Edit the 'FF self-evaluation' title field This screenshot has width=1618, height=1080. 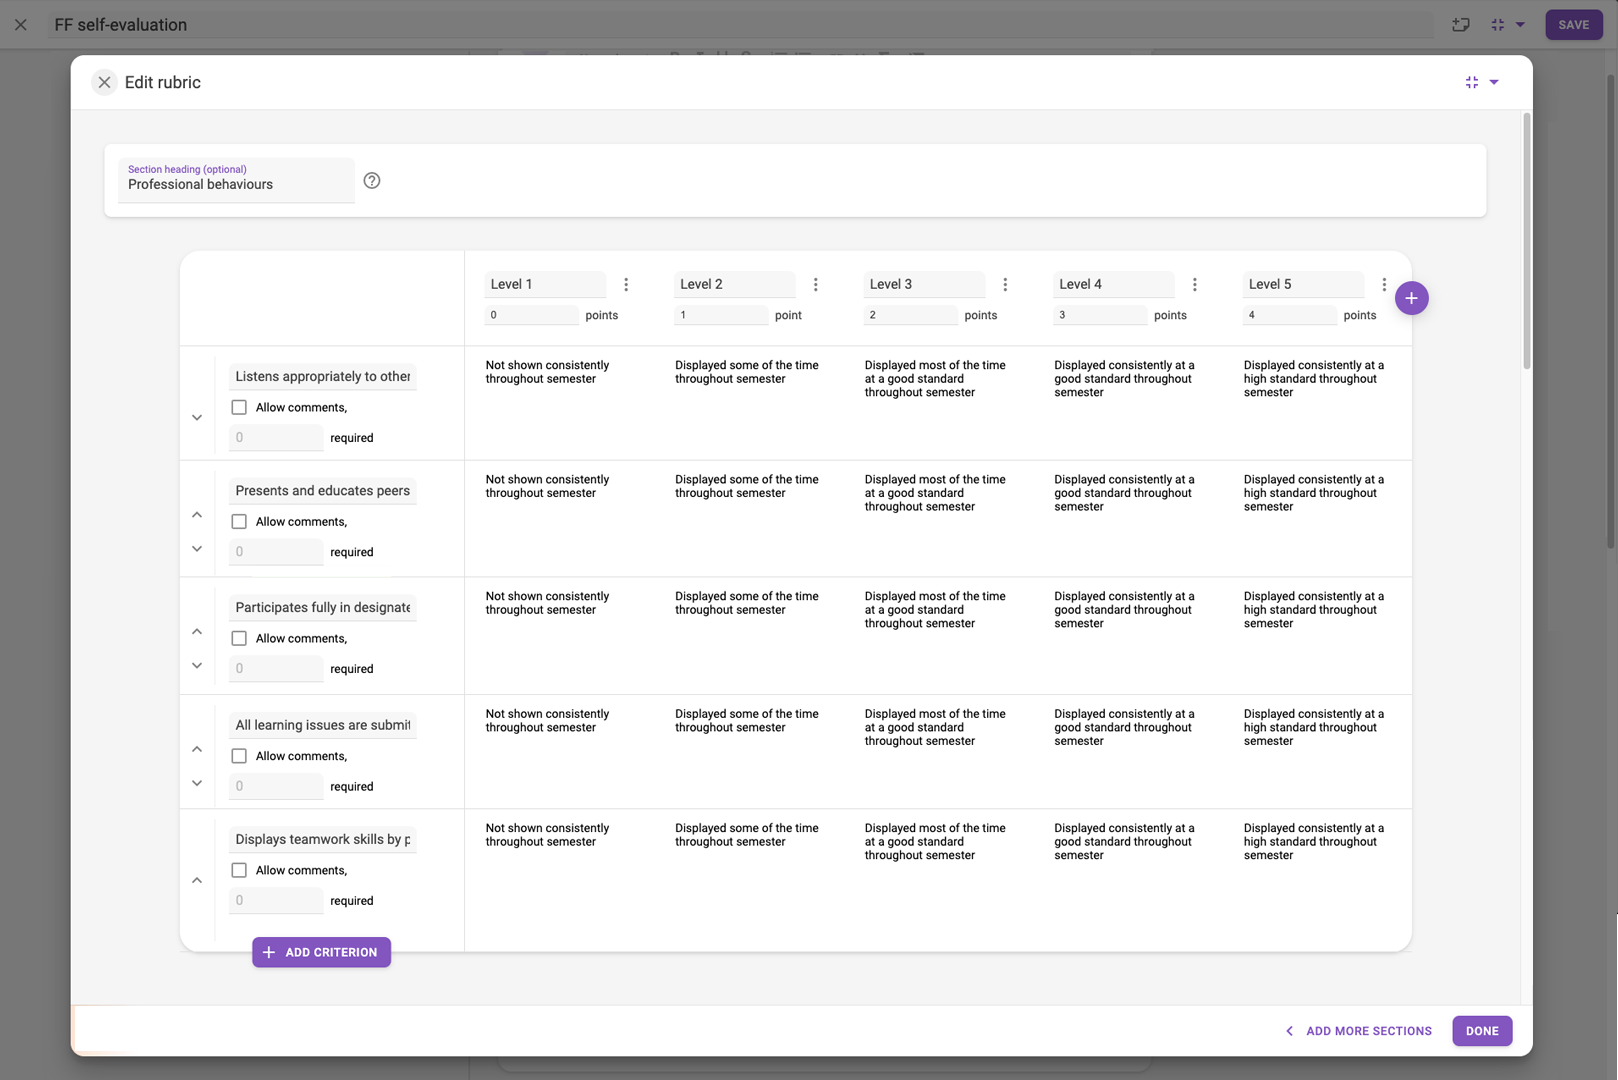pos(740,25)
